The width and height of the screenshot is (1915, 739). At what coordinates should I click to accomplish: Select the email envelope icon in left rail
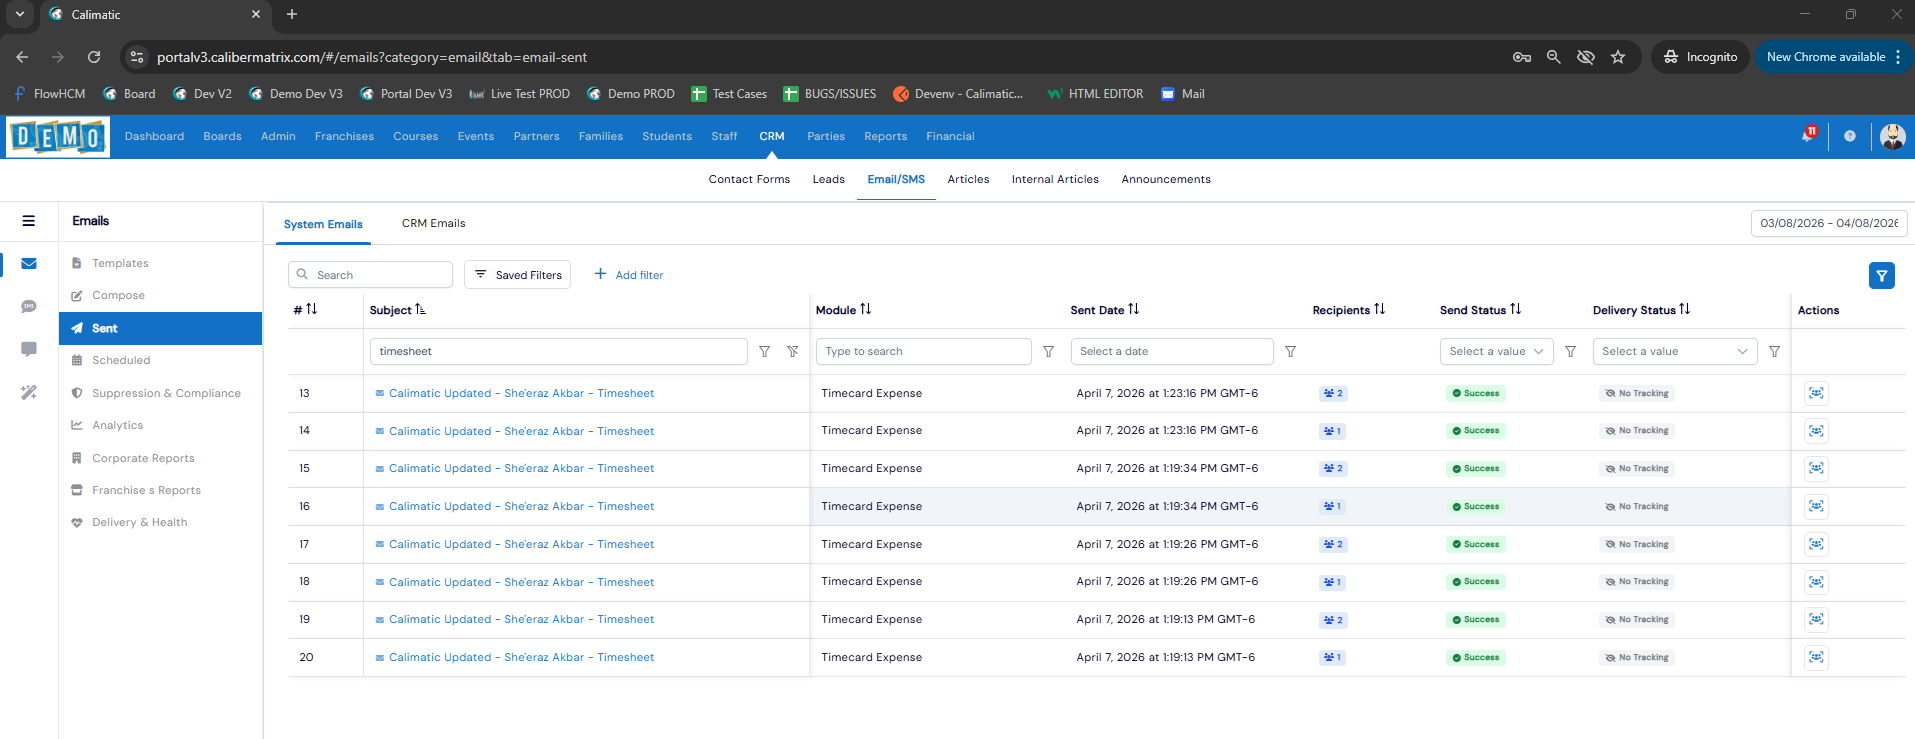click(29, 264)
